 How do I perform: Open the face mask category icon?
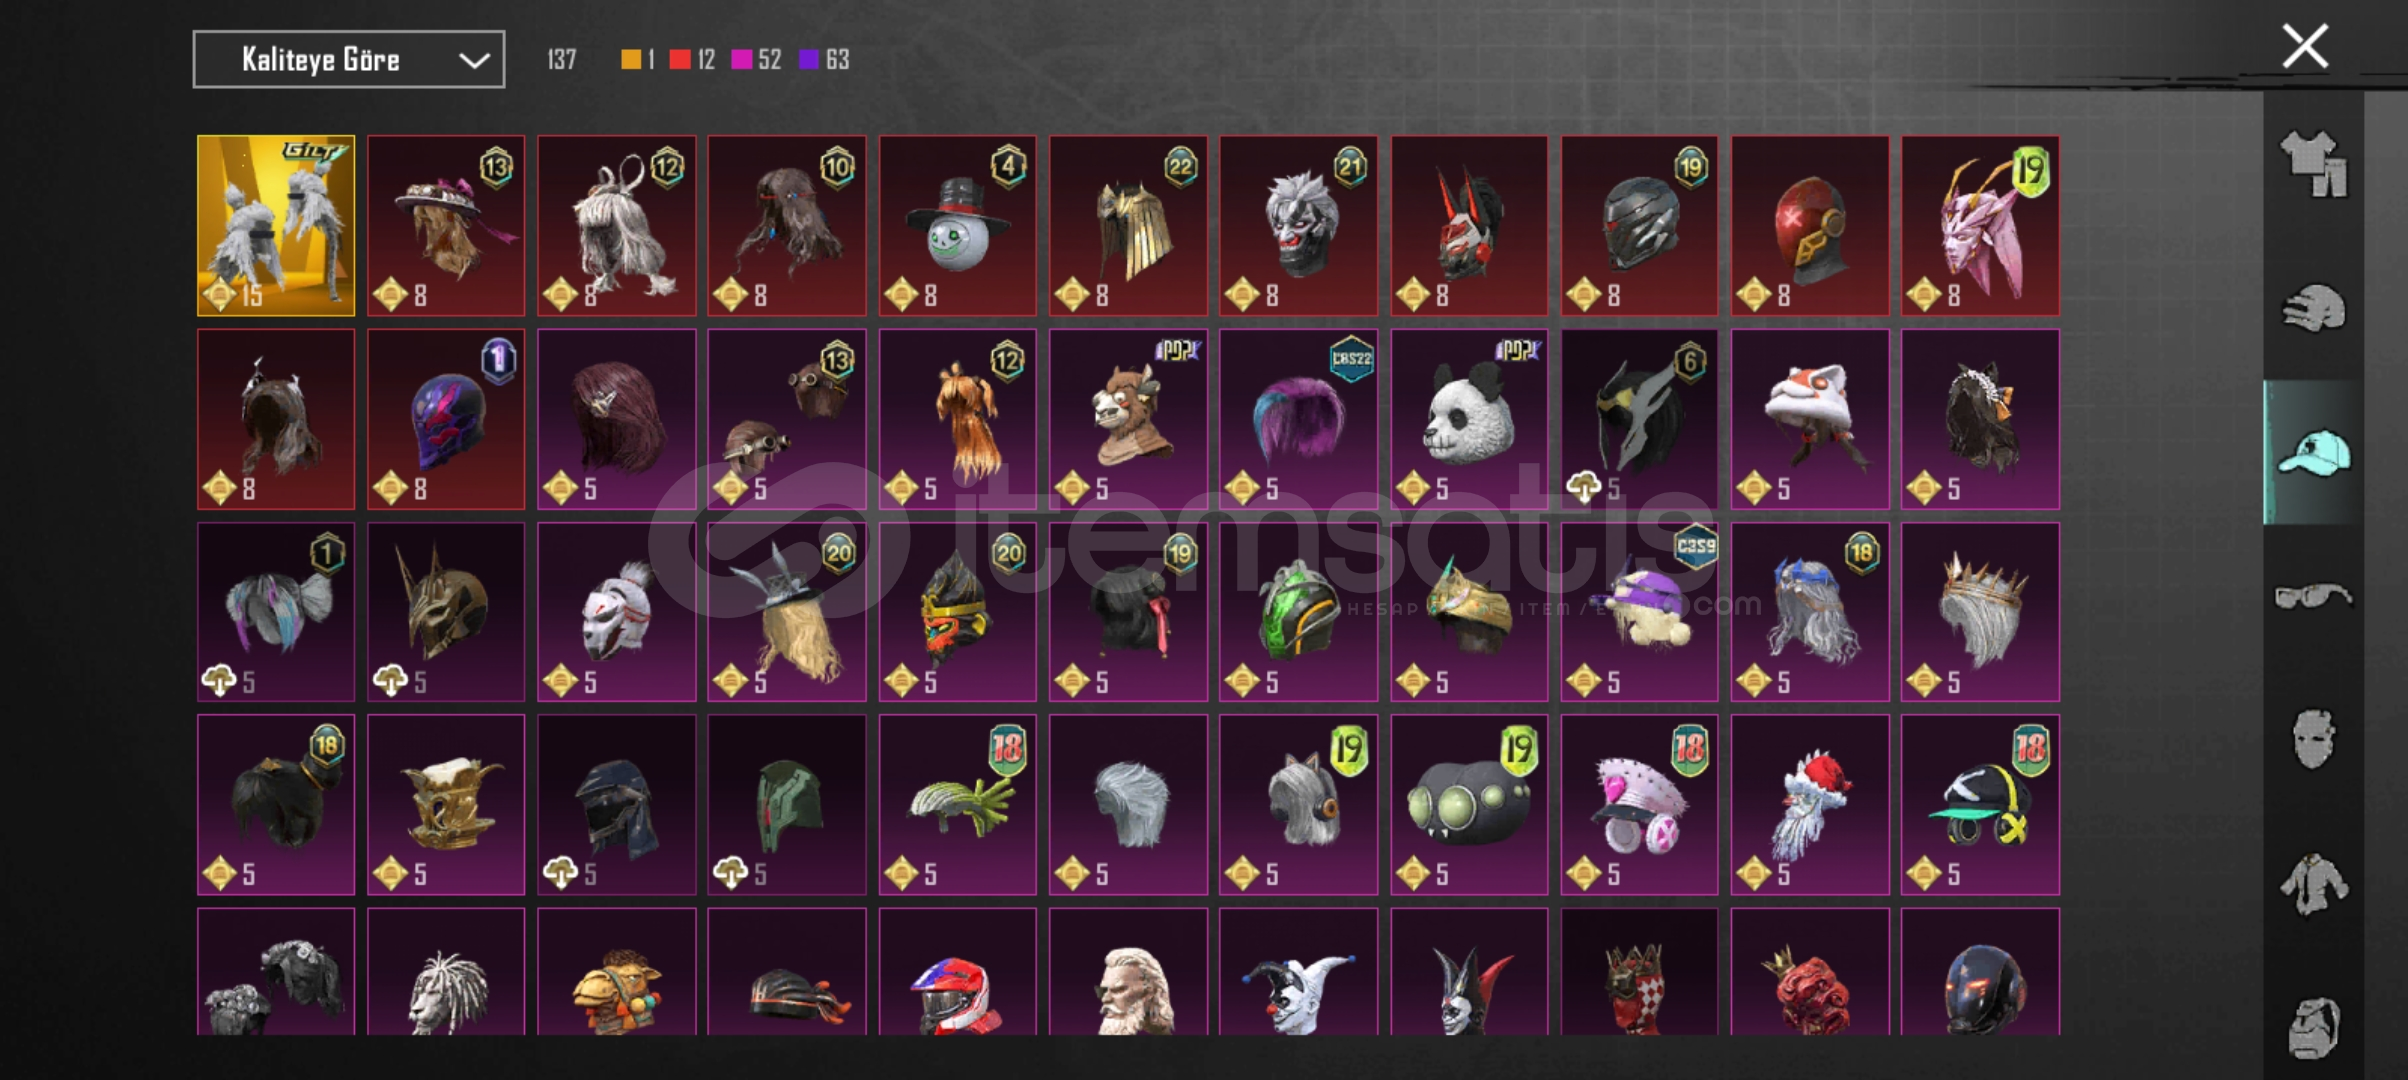tap(2313, 739)
